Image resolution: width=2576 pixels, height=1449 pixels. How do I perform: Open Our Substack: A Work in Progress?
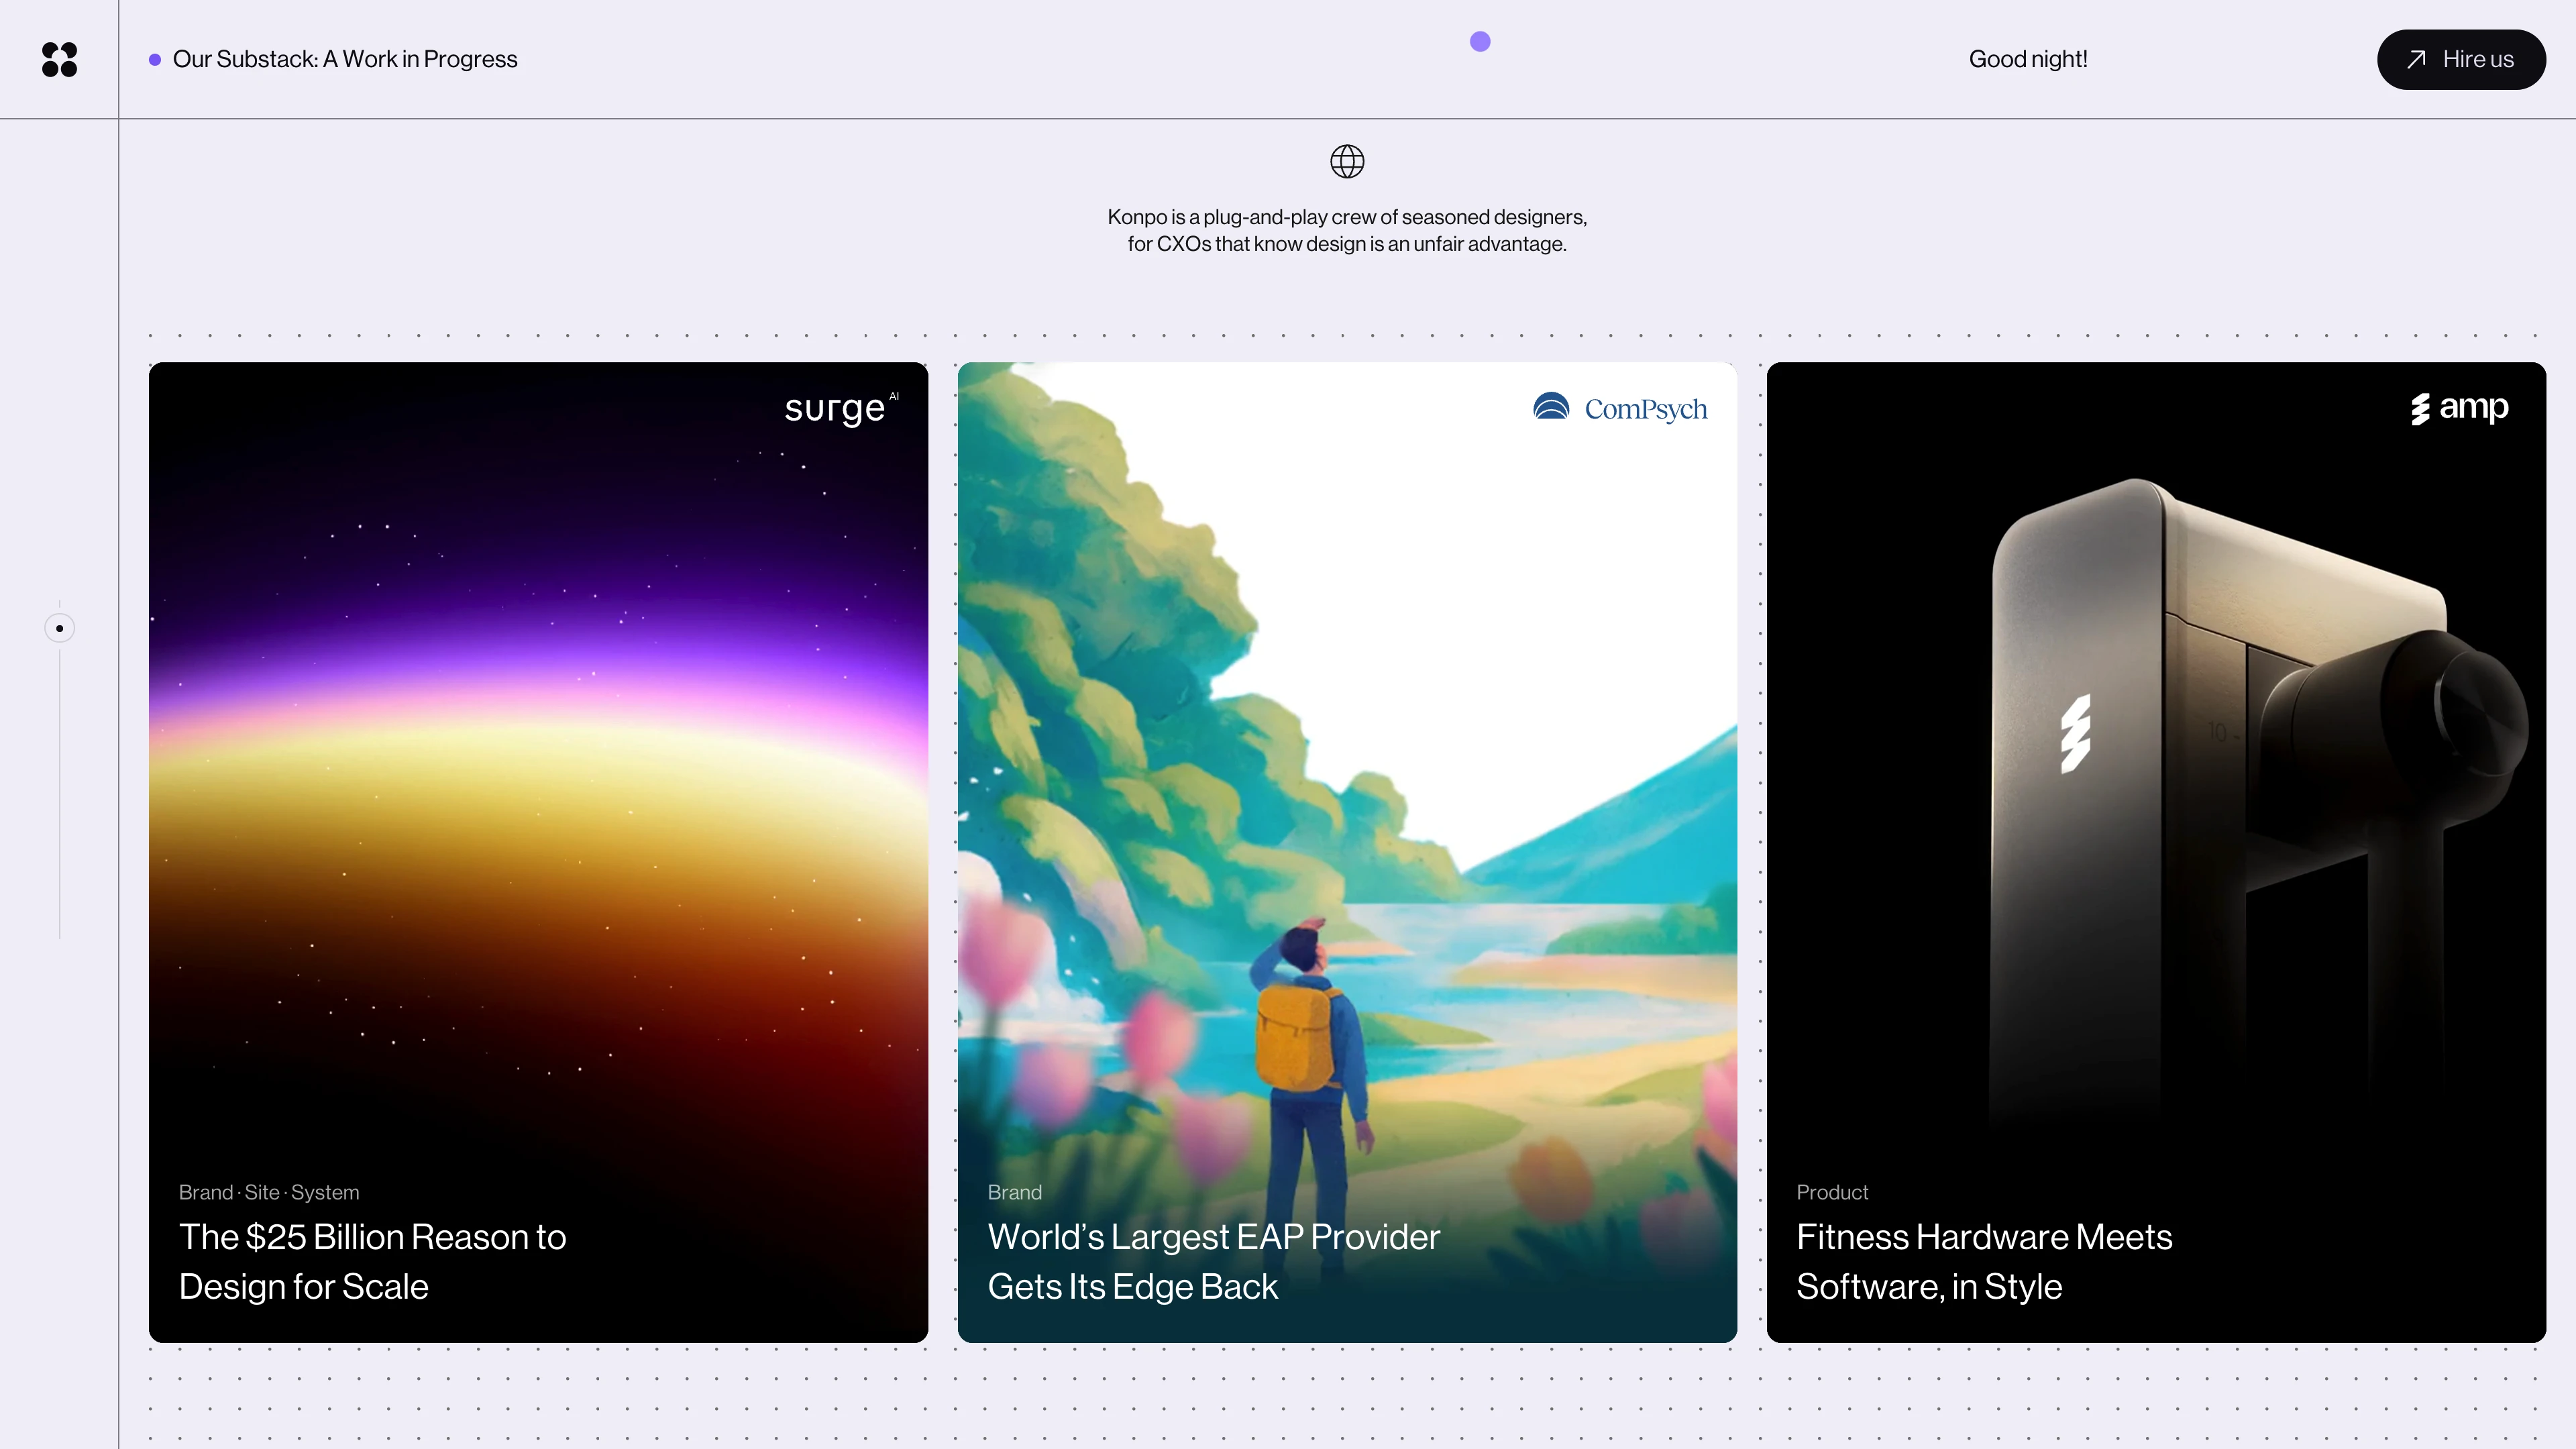tap(345, 59)
